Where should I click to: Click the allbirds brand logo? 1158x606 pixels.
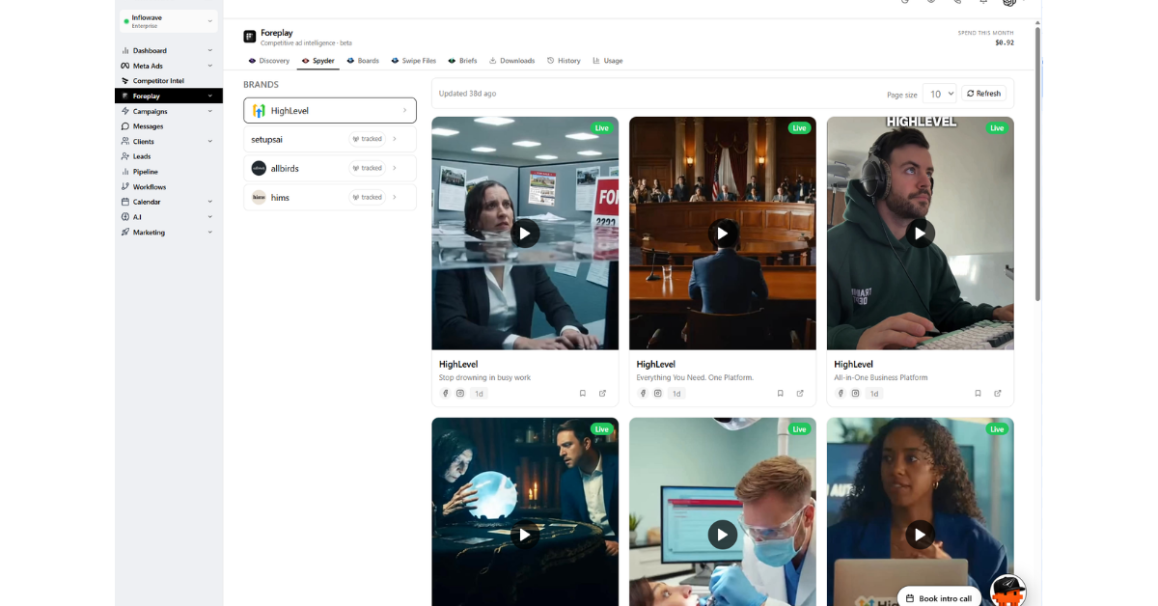click(258, 168)
